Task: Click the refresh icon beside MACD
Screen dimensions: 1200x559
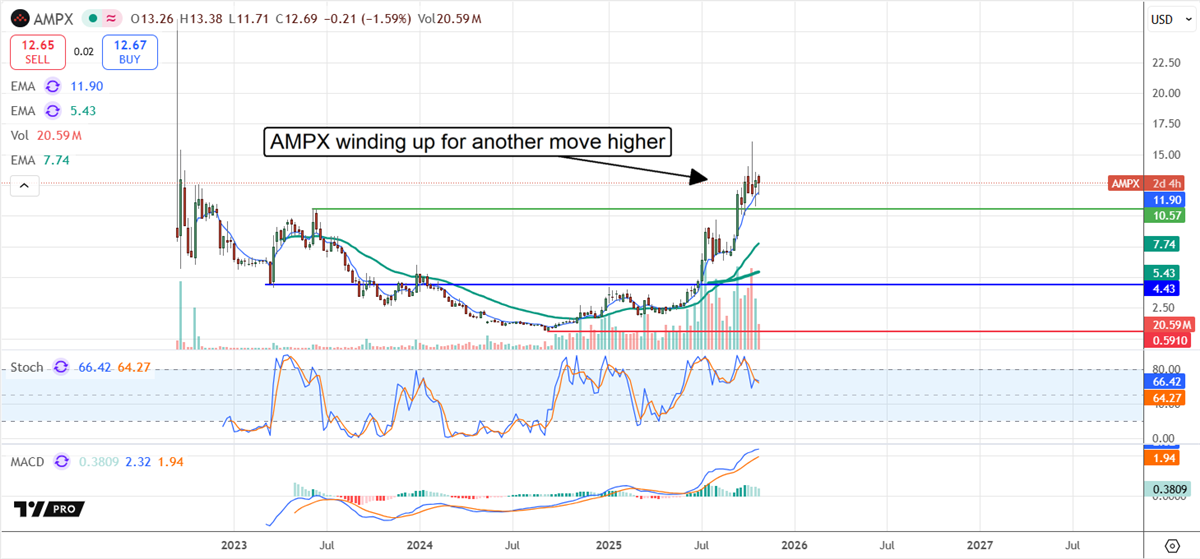Action: [63, 462]
